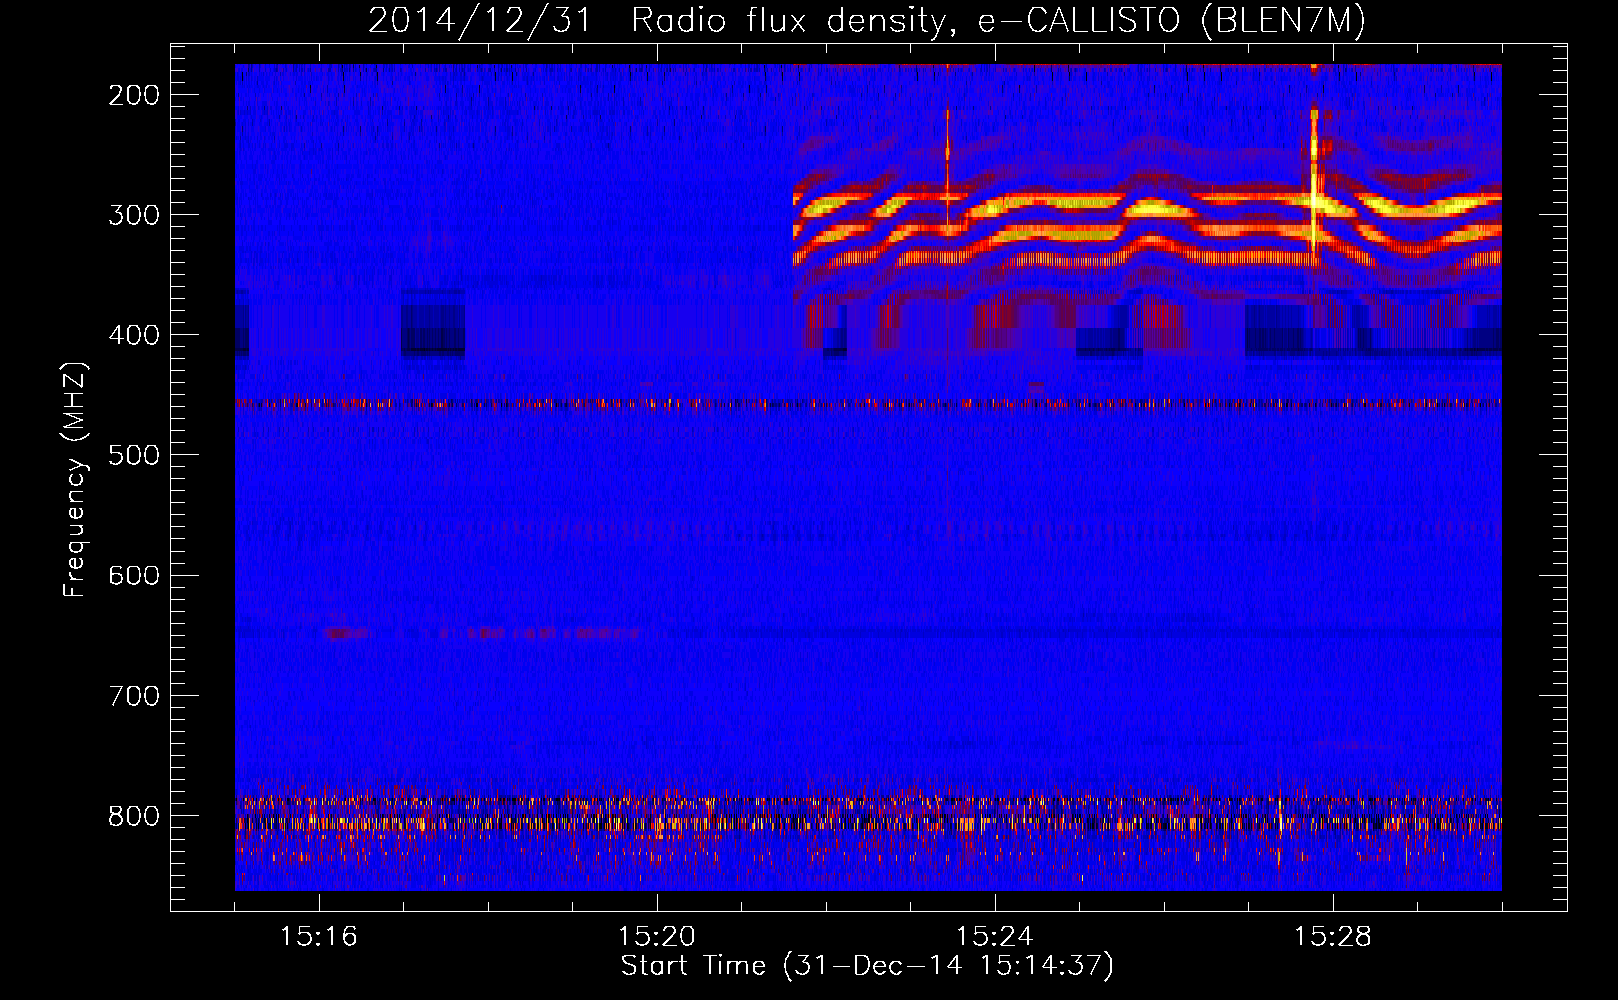
Task: Click the 400 frequency tick label
Action: tap(134, 335)
